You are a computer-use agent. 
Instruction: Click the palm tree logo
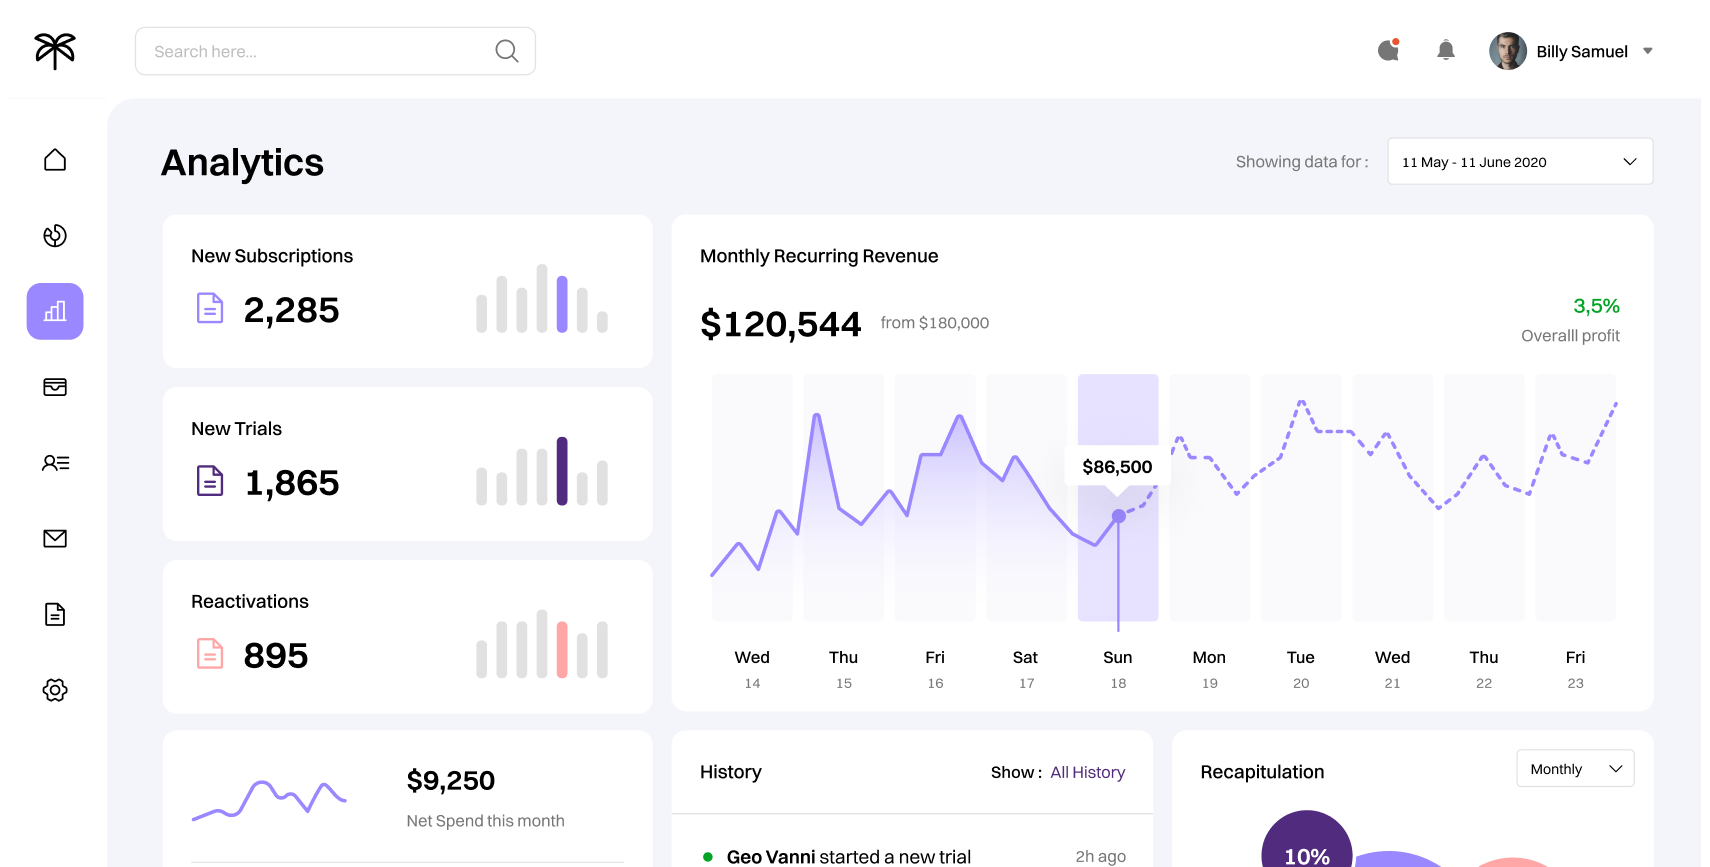[55, 50]
